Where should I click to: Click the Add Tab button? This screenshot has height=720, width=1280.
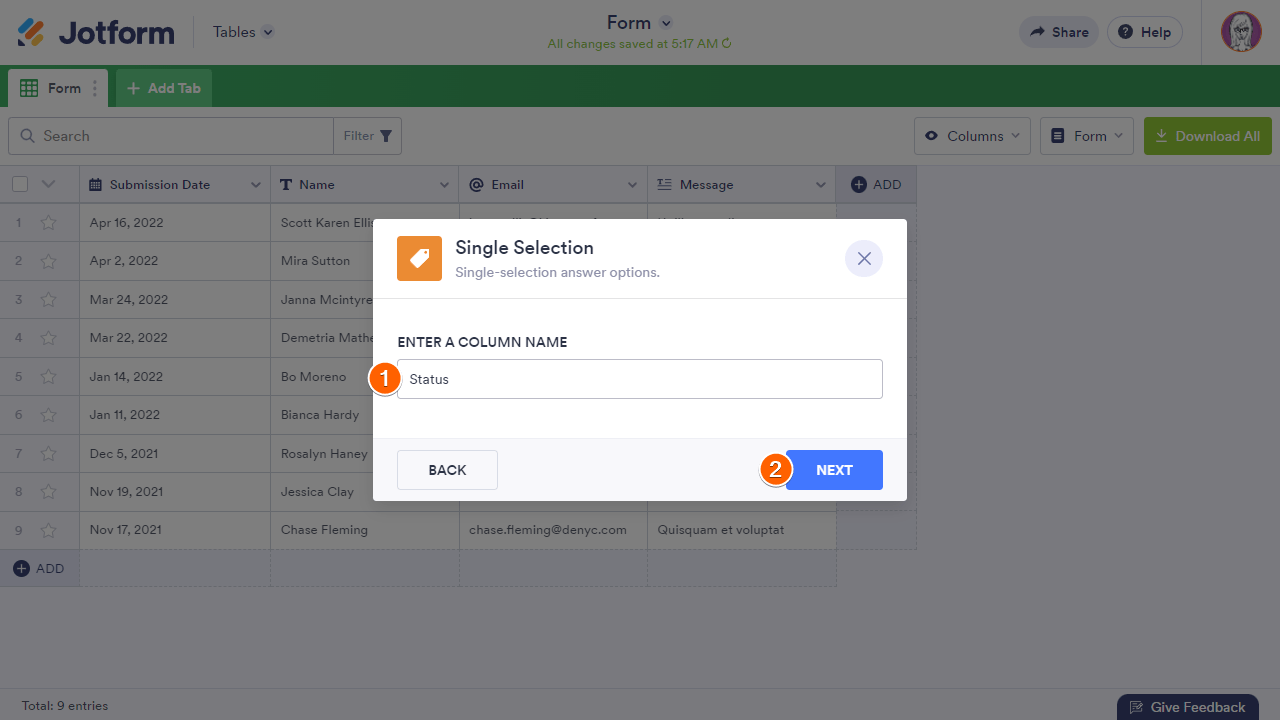(164, 88)
